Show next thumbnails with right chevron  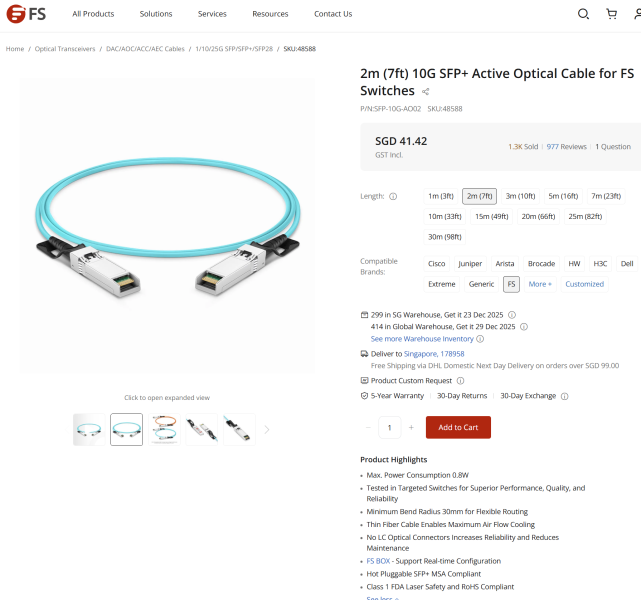click(x=267, y=430)
